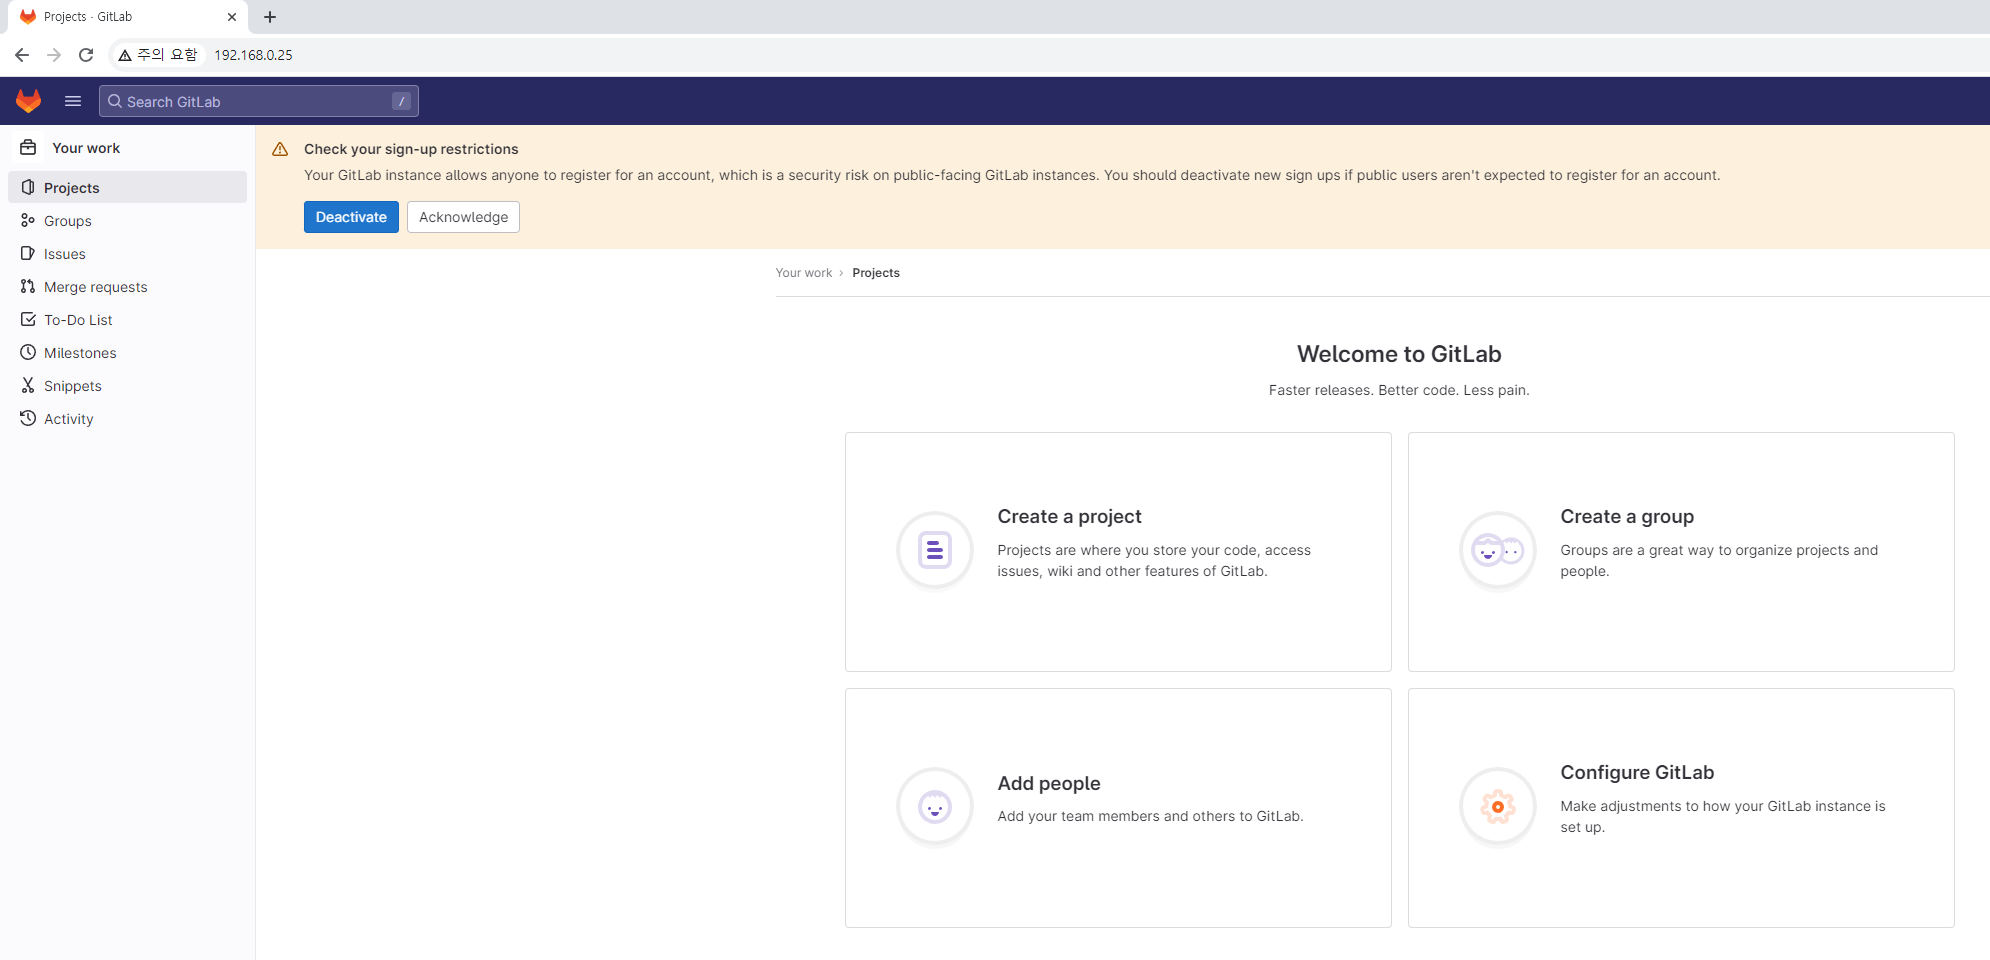The width and height of the screenshot is (1990, 960).
Task: Click the To-Do List checkbox icon
Action: [28, 319]
